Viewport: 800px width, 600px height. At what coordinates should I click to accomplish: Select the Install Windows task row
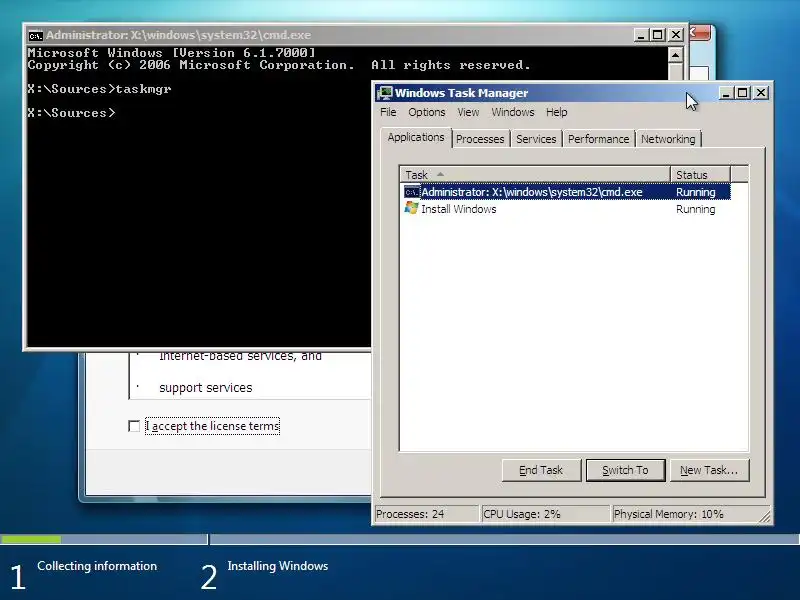(567, 209)
